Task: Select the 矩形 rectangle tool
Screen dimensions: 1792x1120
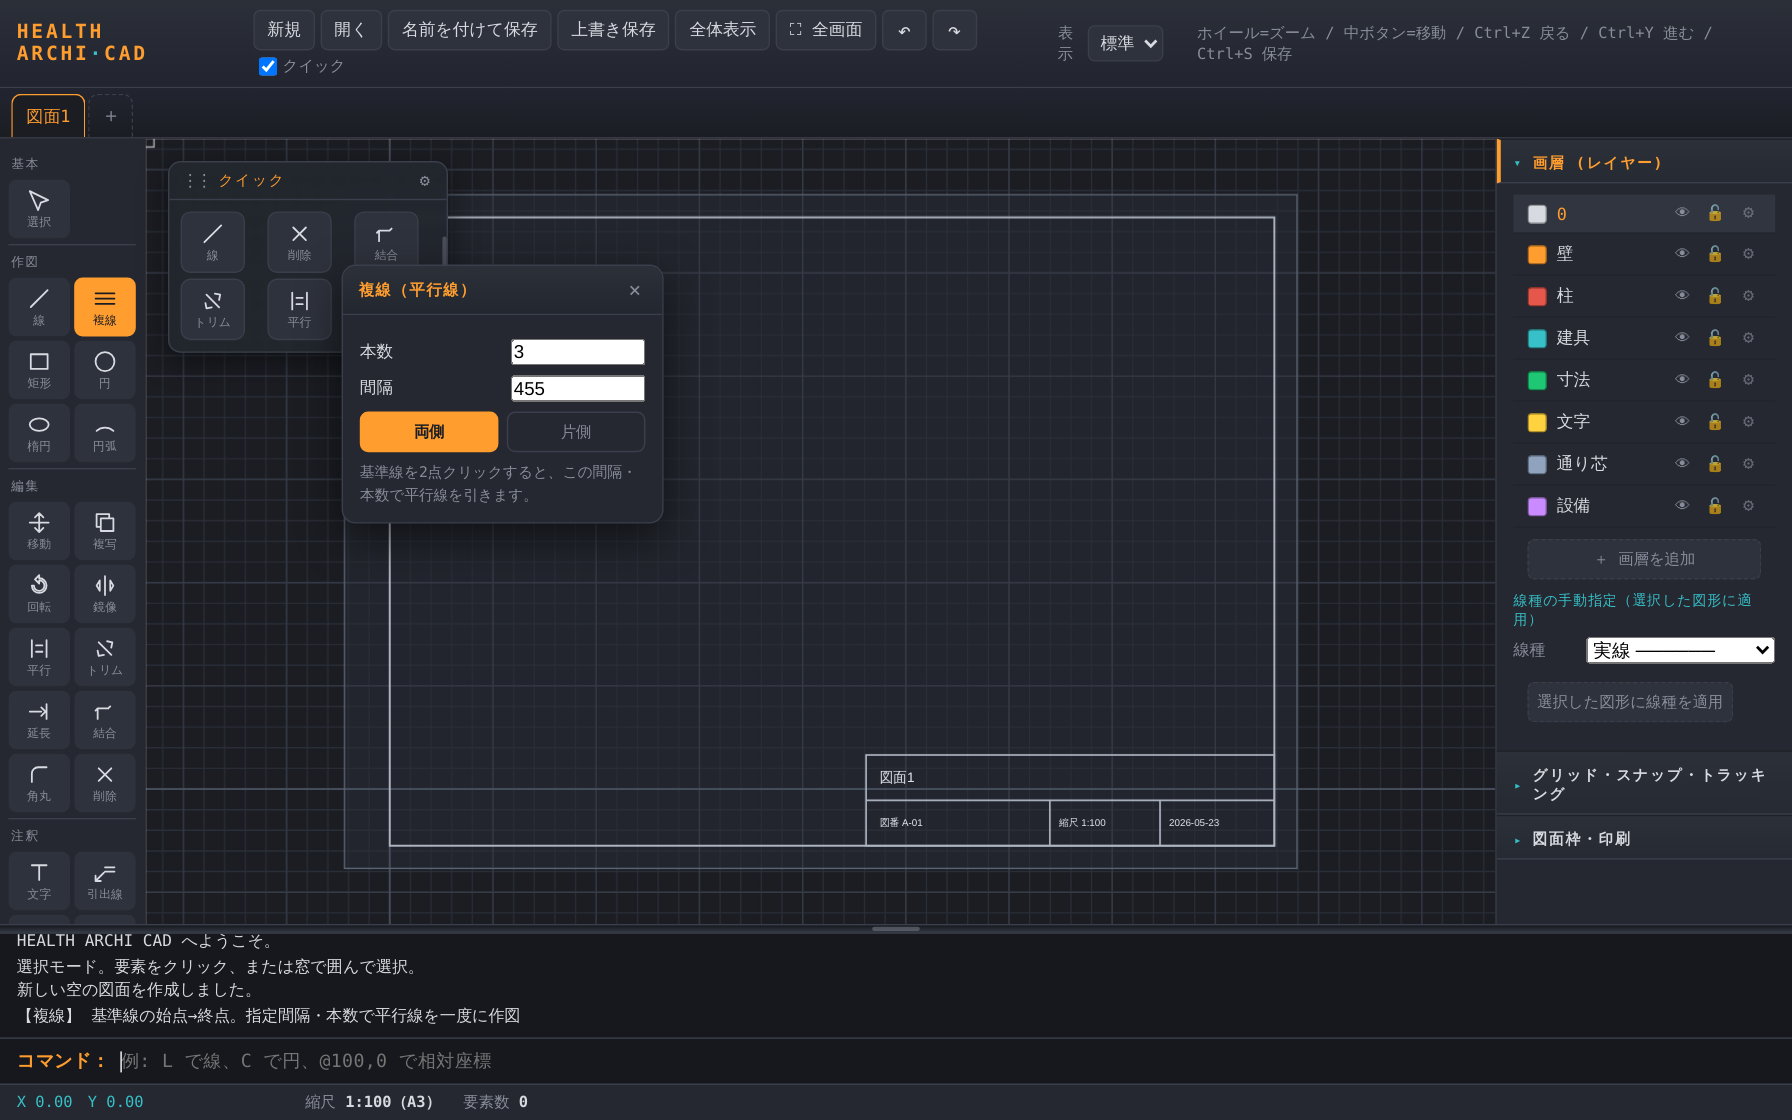Action: [x=39, y=370]
